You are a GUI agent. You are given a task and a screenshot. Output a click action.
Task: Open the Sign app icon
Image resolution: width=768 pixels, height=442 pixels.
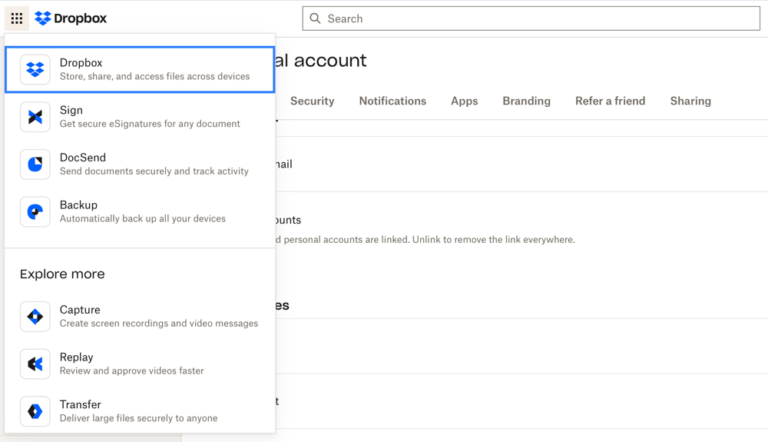35,117
